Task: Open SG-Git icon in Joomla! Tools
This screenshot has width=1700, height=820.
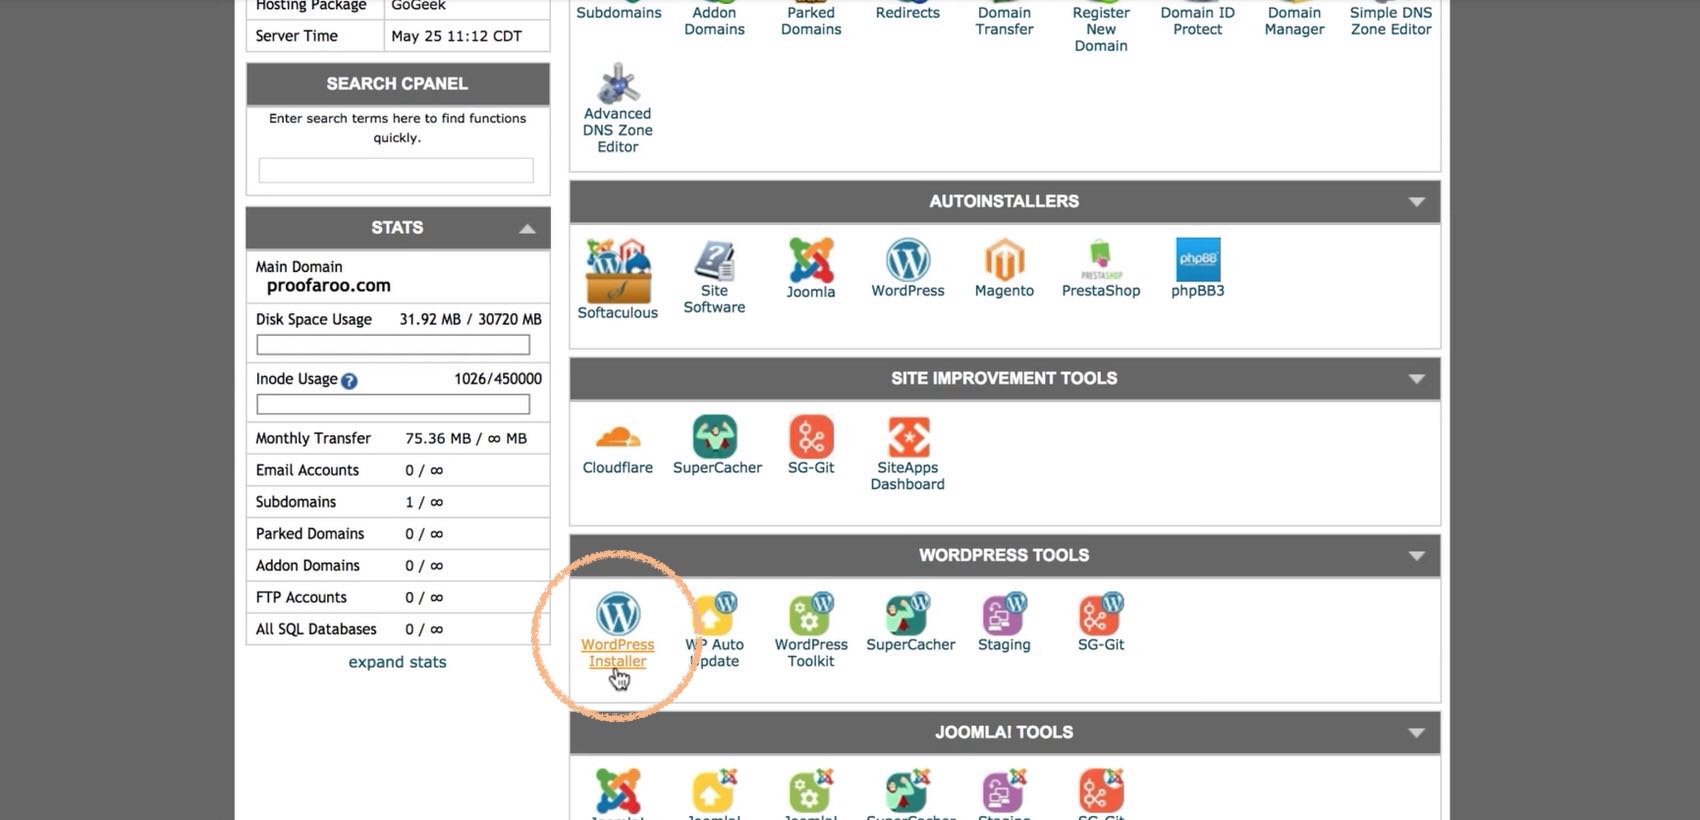Action: point(1101,791)
